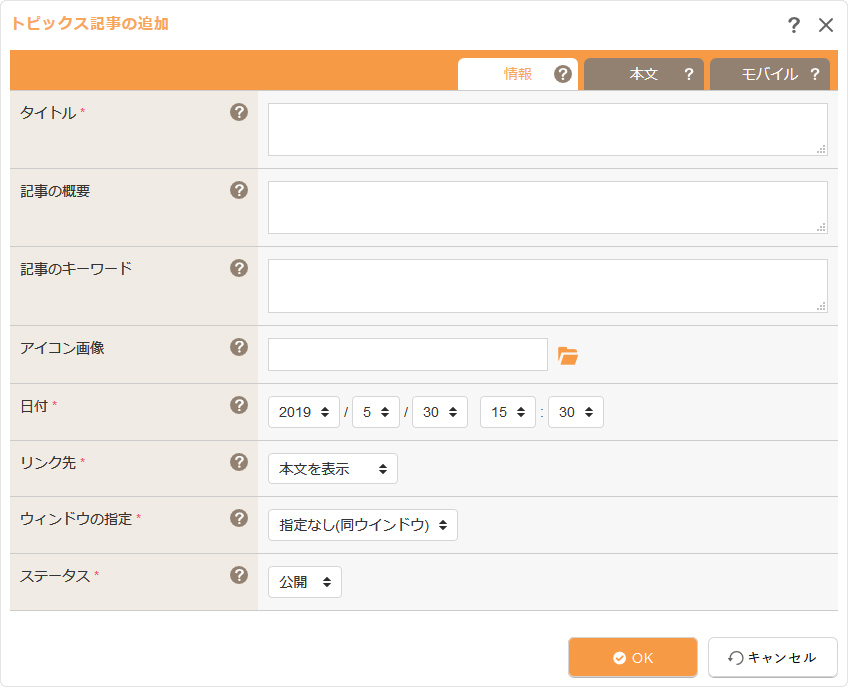
Task: Click the orange OK button
Action: (x=633, y=657)
